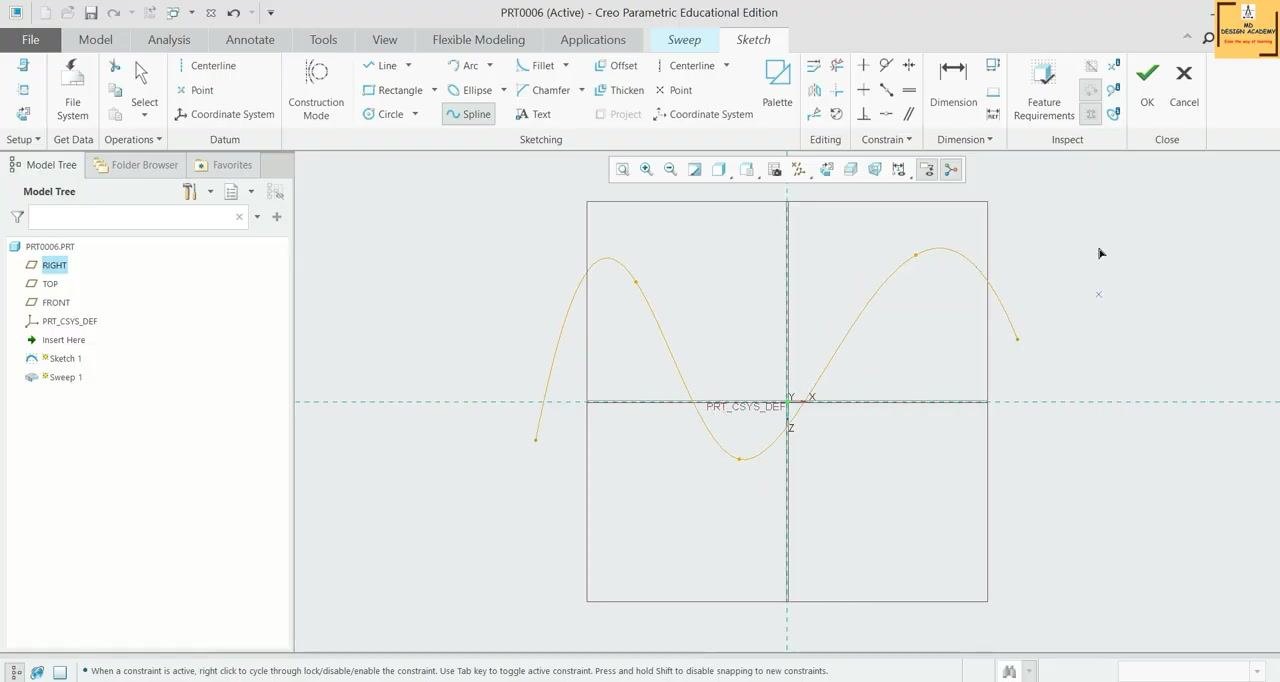
Task: Expand the Circle dropdown arrow
Action: 415,114
